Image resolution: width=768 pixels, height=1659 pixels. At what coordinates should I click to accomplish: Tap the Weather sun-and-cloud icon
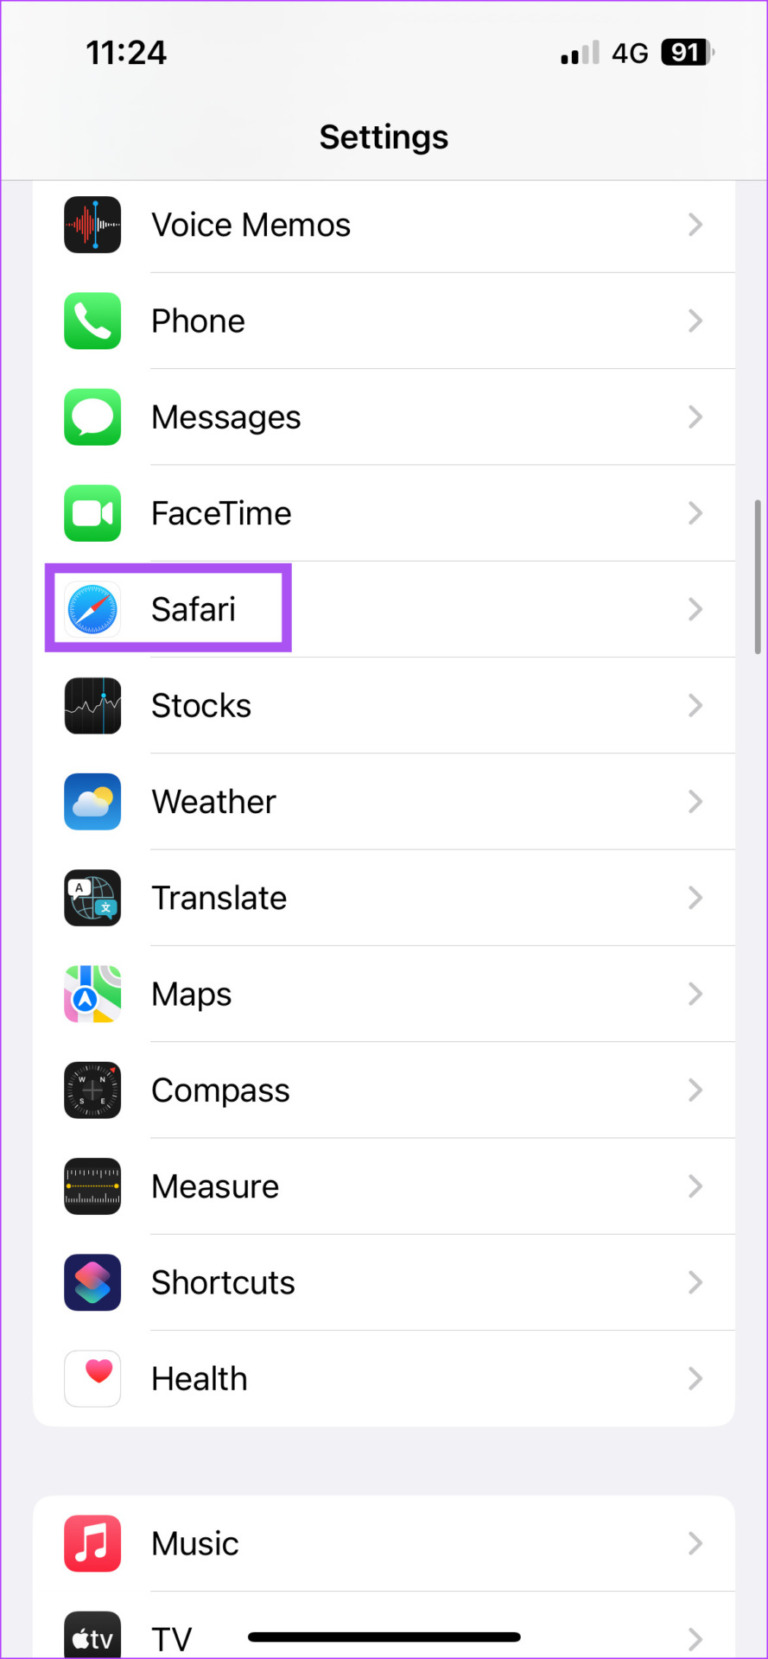click(92, 801)
